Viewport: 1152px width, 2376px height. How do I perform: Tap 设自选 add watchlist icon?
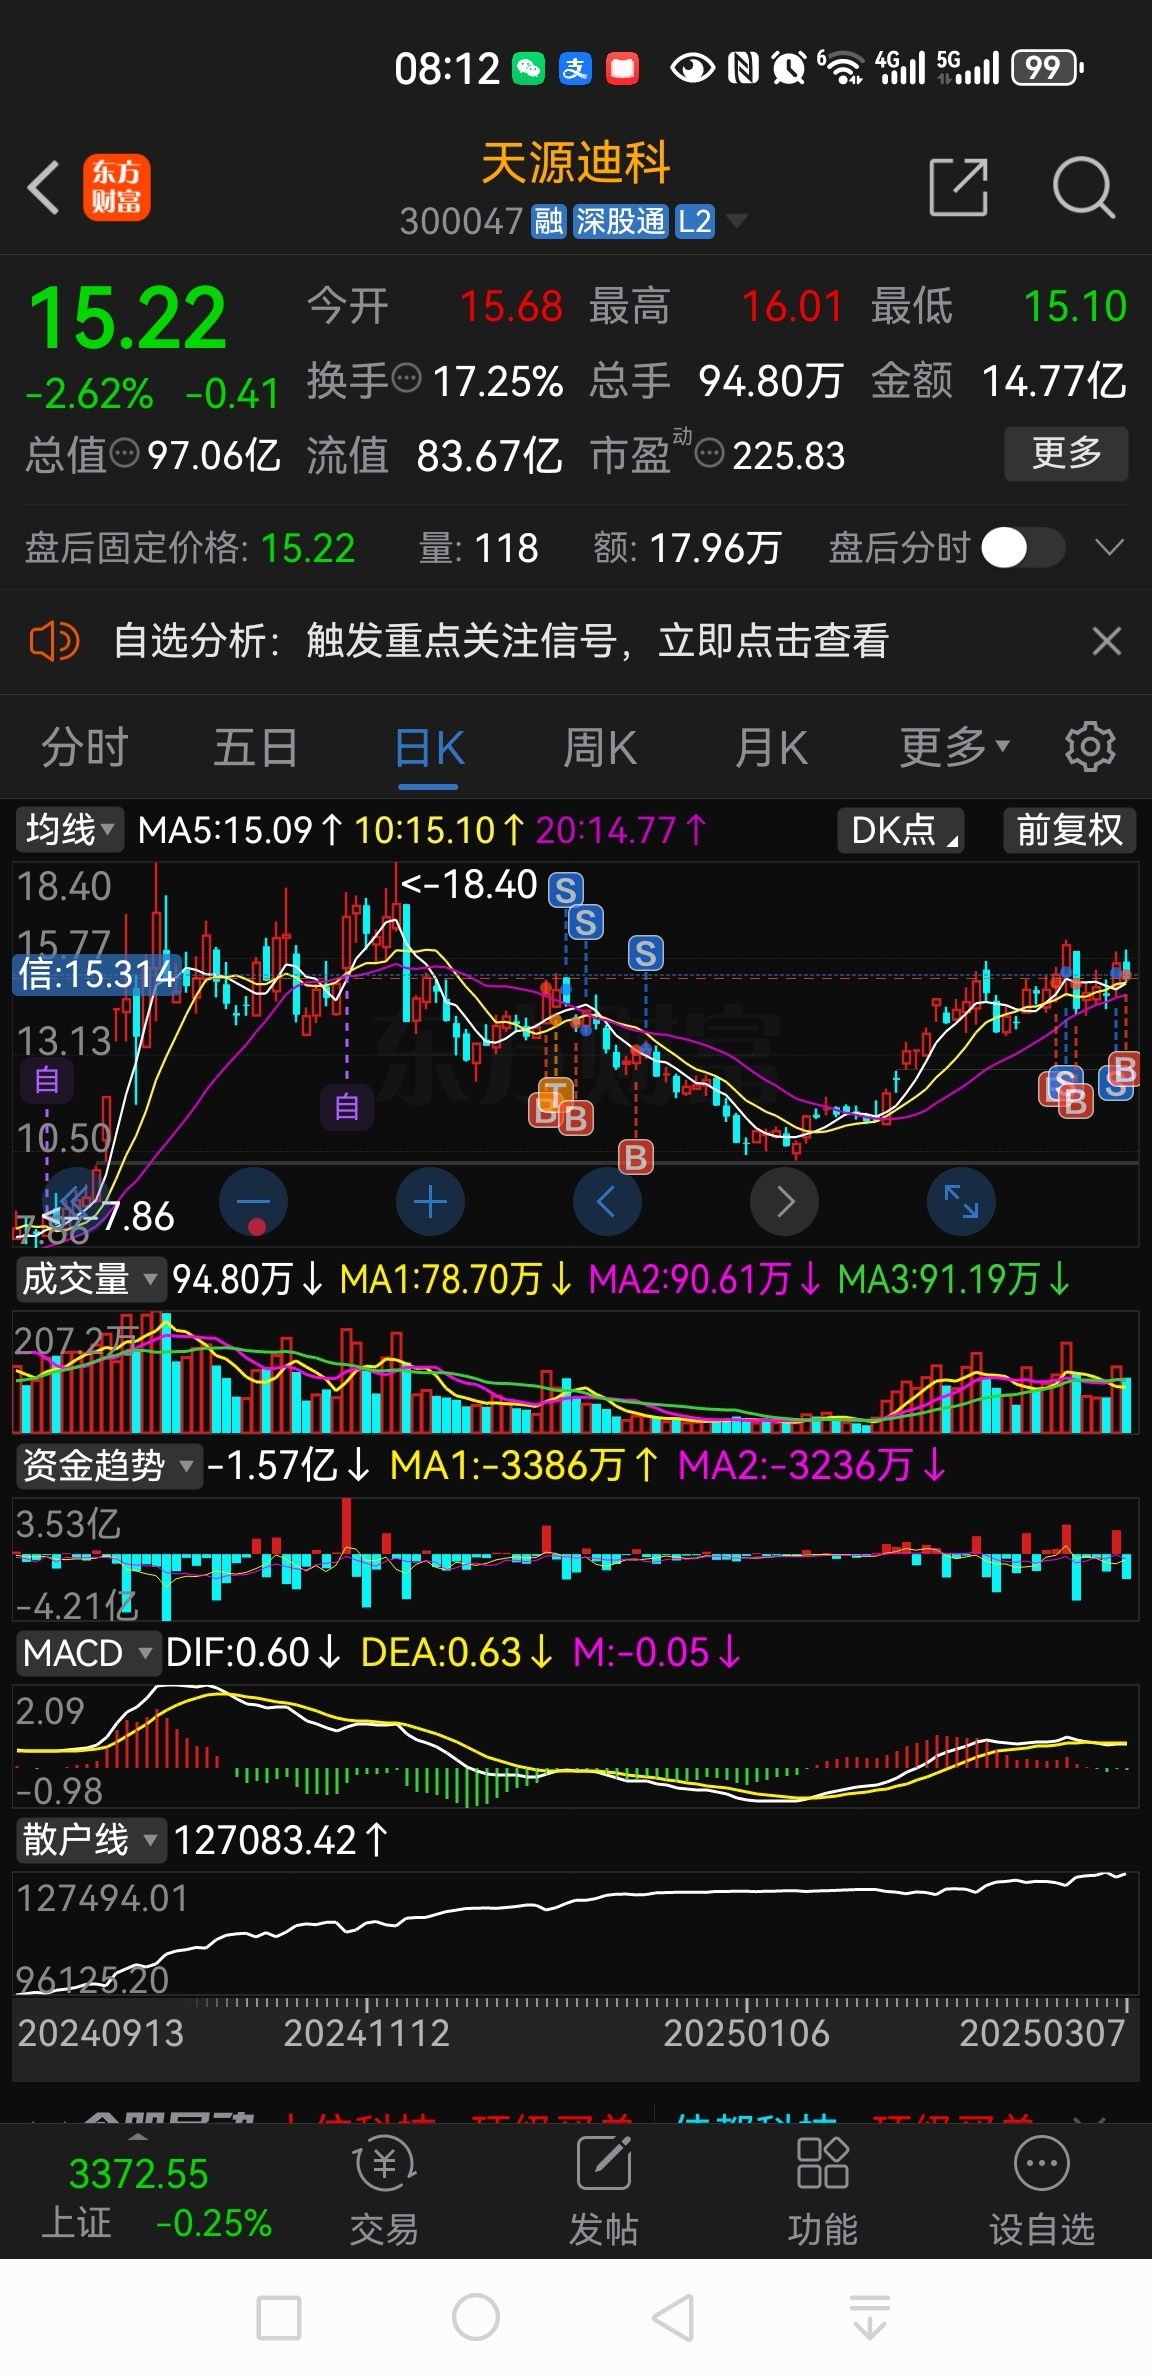[1042, 2190]
